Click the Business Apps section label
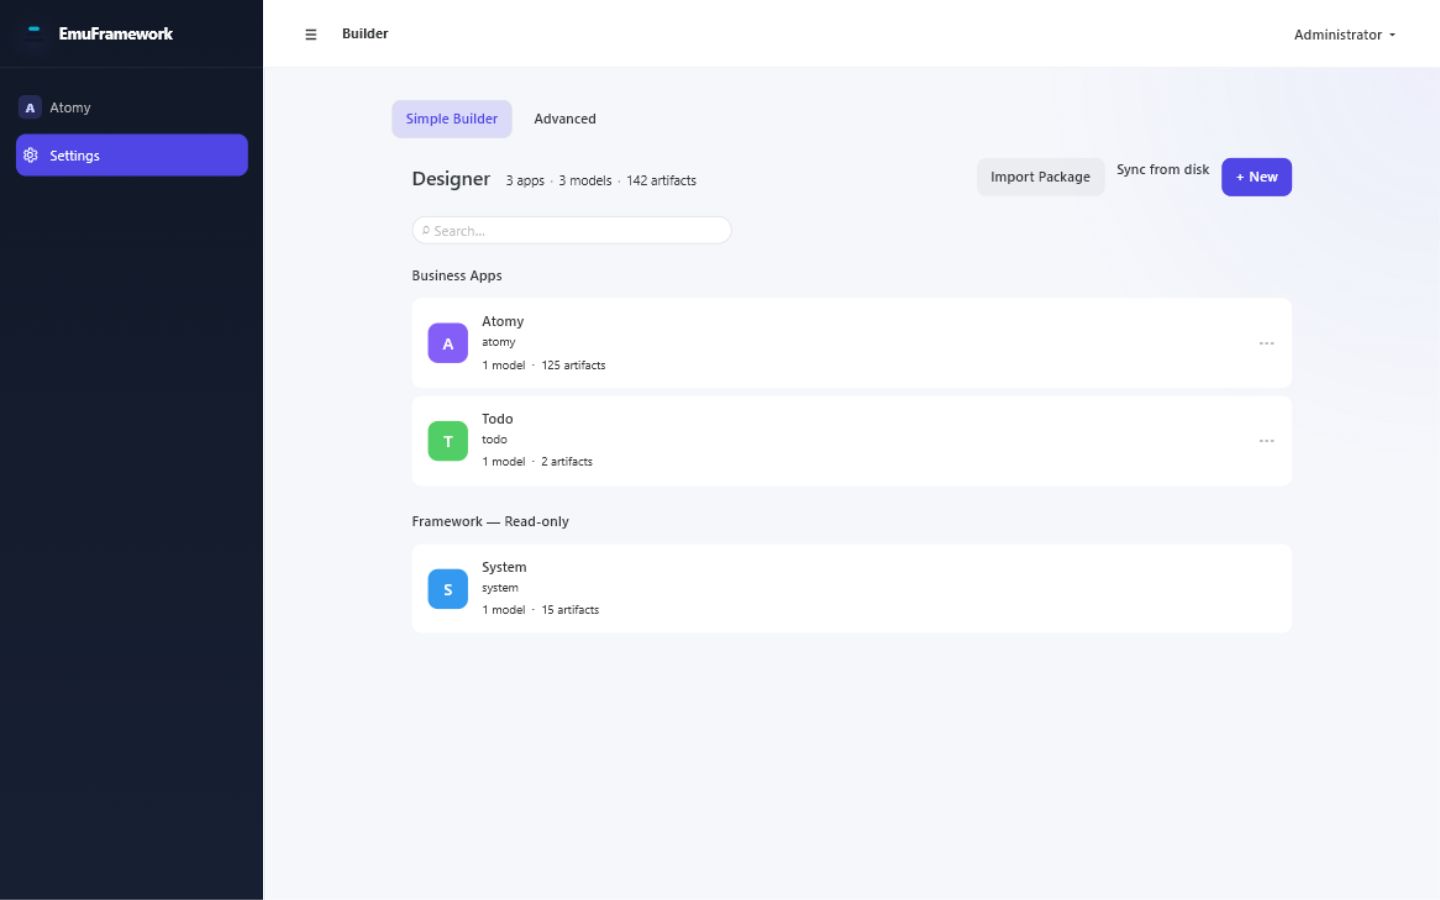Image resolution: width=1440 pixels, height=900 pixels. point(457,276)
